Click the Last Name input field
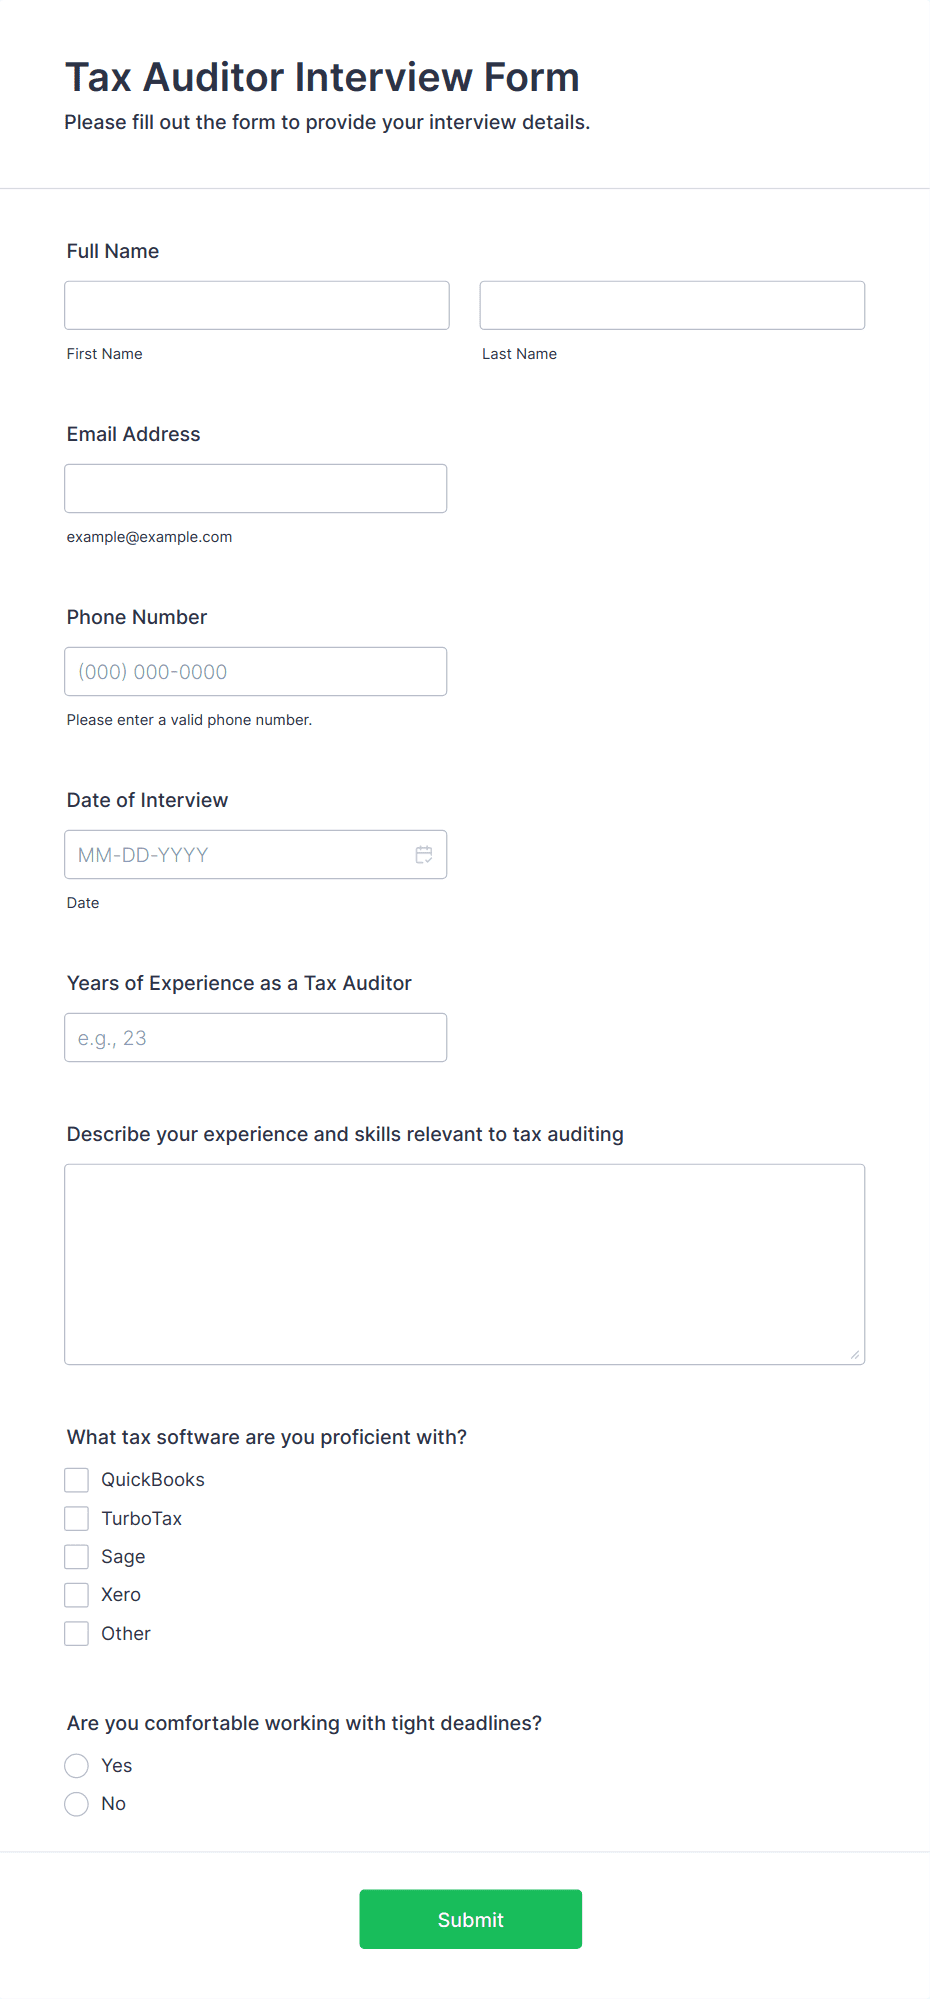The image size is (930, 1999). point(672,305)
